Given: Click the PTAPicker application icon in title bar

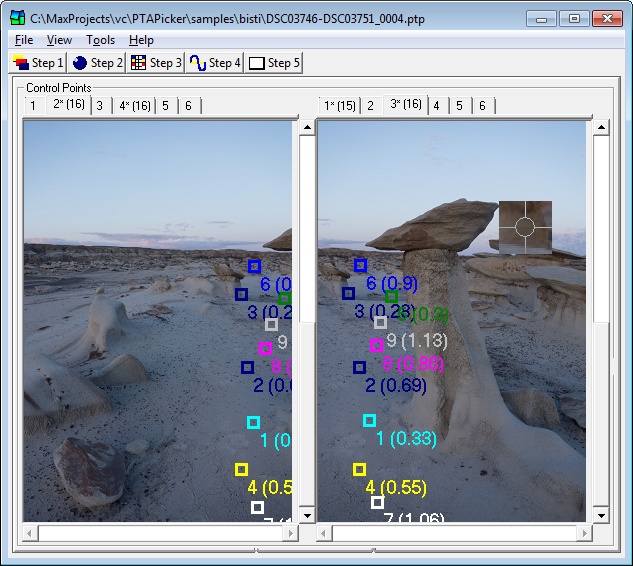Looking at the screenshot, I should [x=18, y=18].
